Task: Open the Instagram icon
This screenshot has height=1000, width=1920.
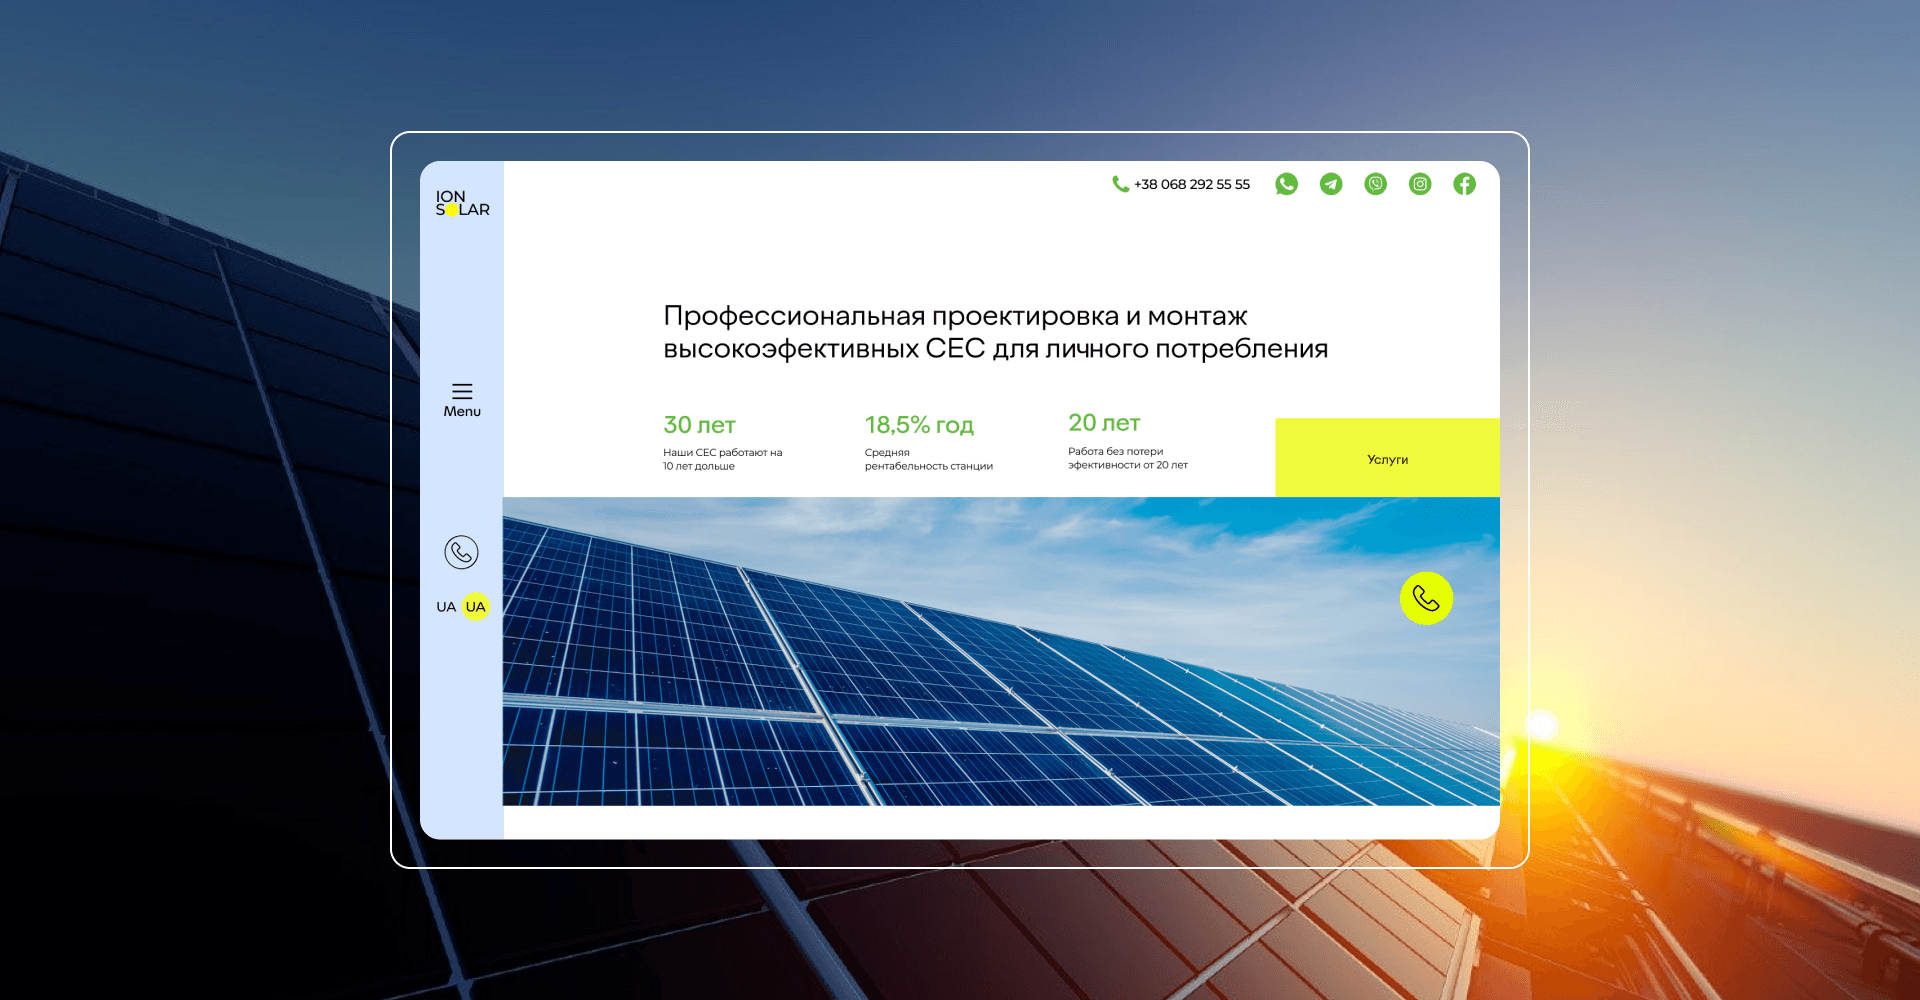Action: pyautogui.click(x=1420, y=184)
